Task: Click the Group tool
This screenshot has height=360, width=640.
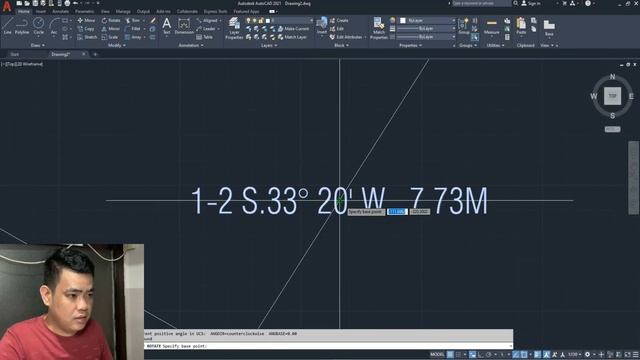Action: 464,26
